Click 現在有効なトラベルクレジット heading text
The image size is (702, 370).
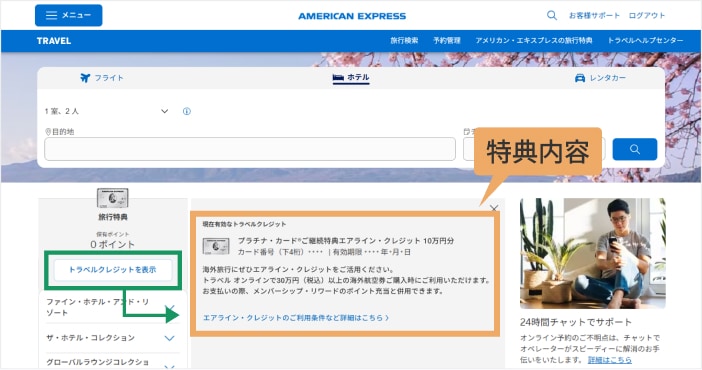click(244, 224)
